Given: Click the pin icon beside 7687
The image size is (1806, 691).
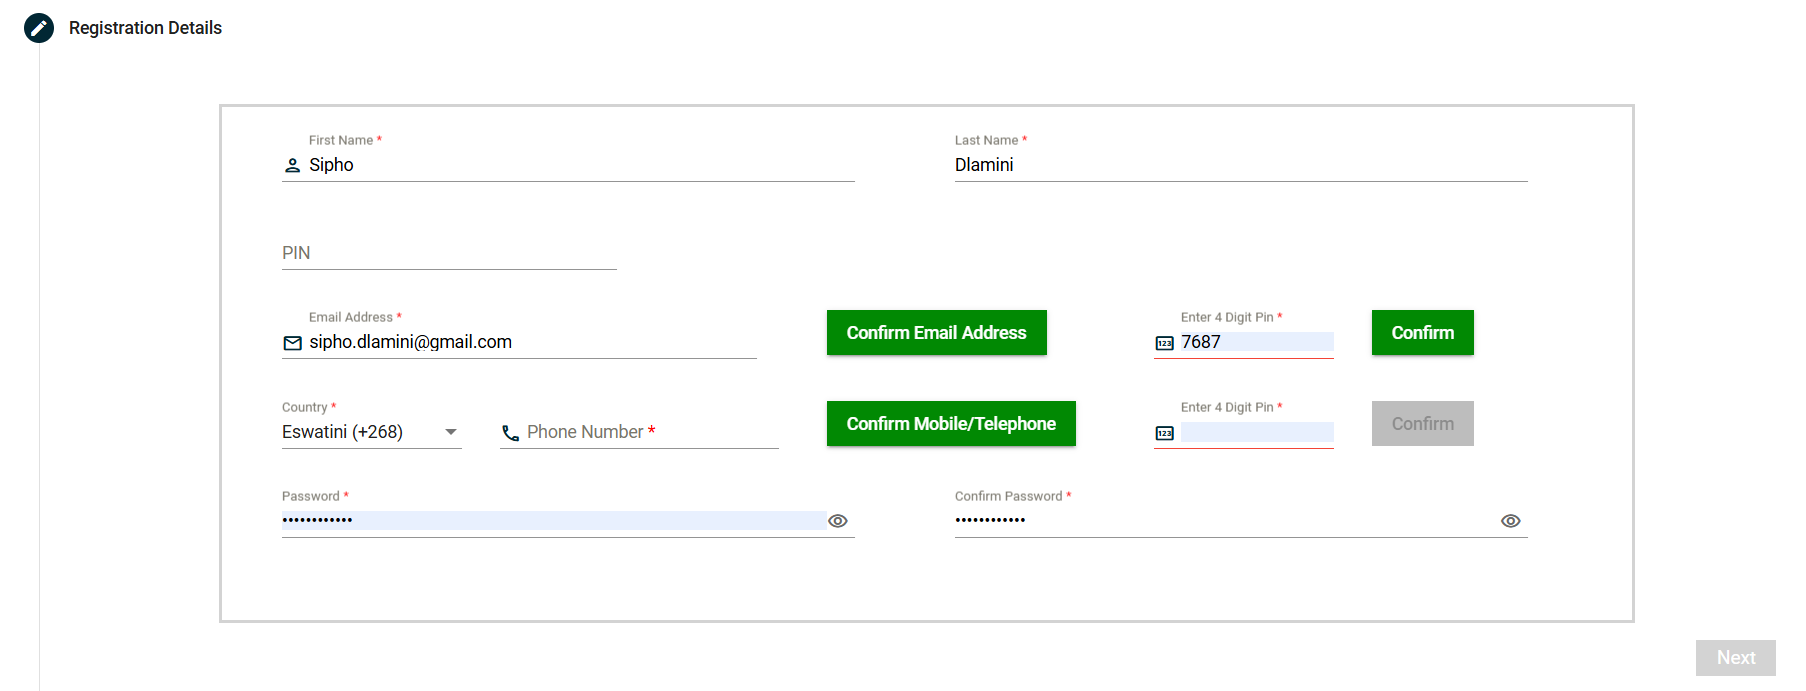Looking at the screenshot, I should [x=1164, y=343].
